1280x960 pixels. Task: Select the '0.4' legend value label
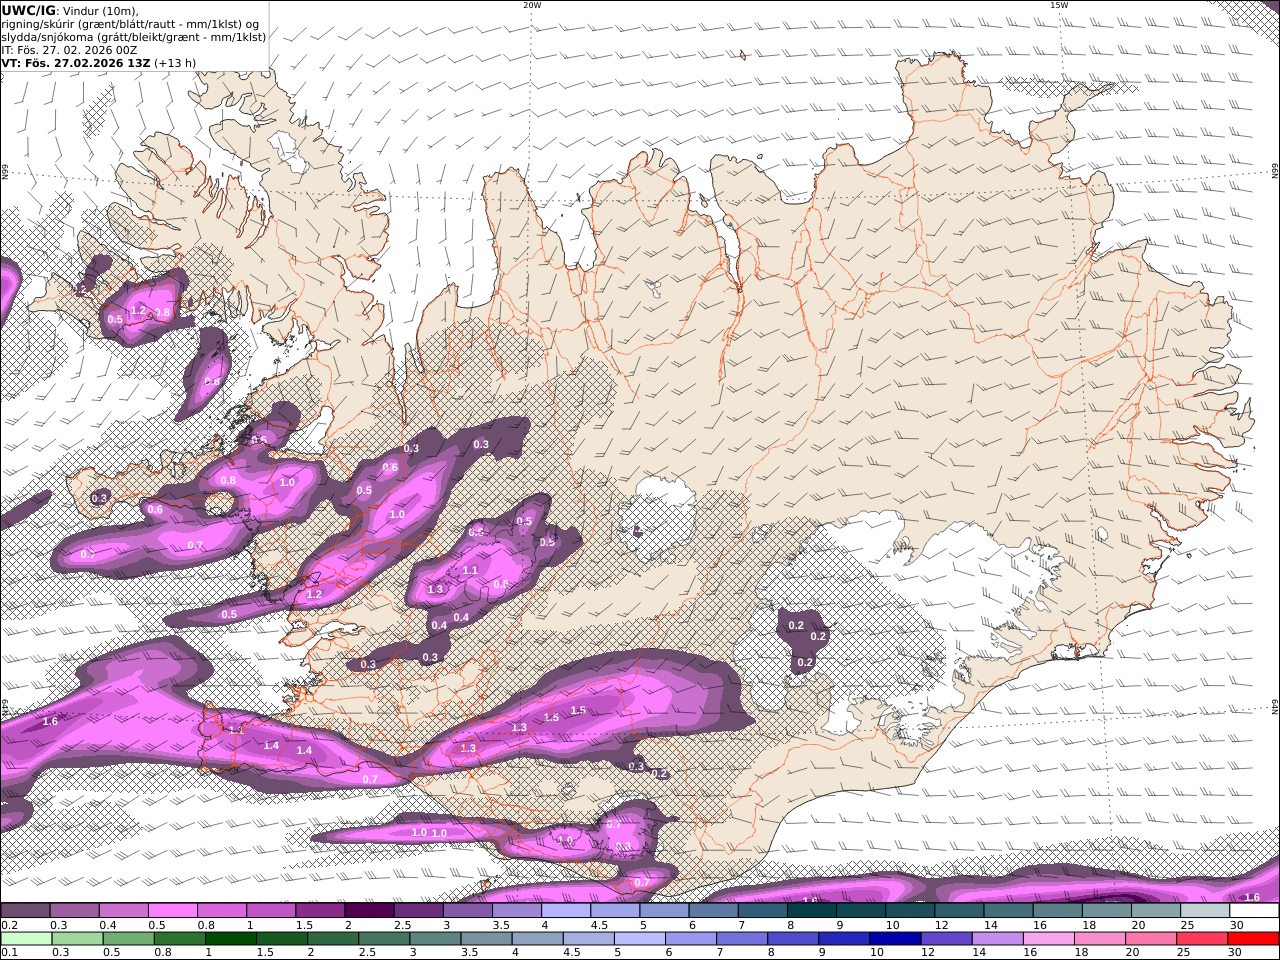(x=107, y=925)
